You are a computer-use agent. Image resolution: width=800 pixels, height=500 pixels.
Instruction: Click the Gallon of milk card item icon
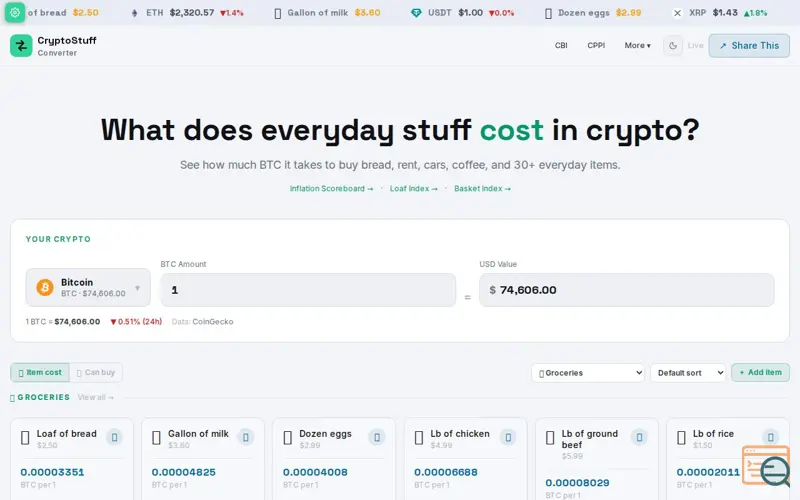point(156,438)
